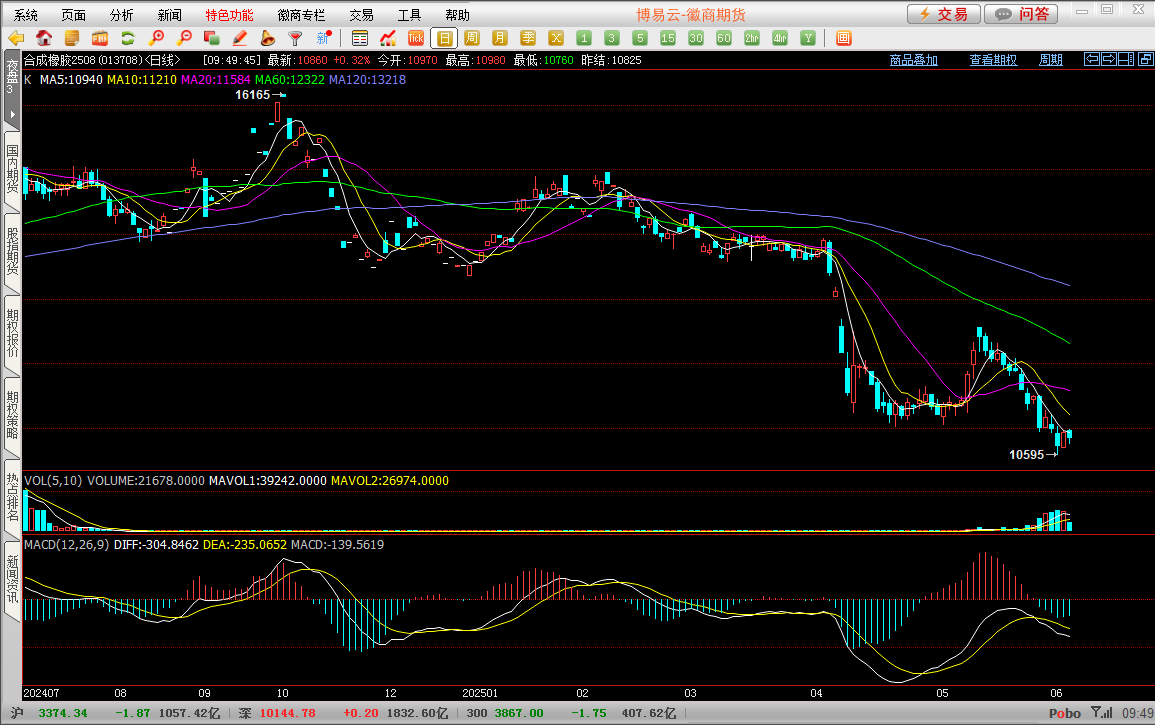Select the red pencil drawing tool

click(239, 38)
